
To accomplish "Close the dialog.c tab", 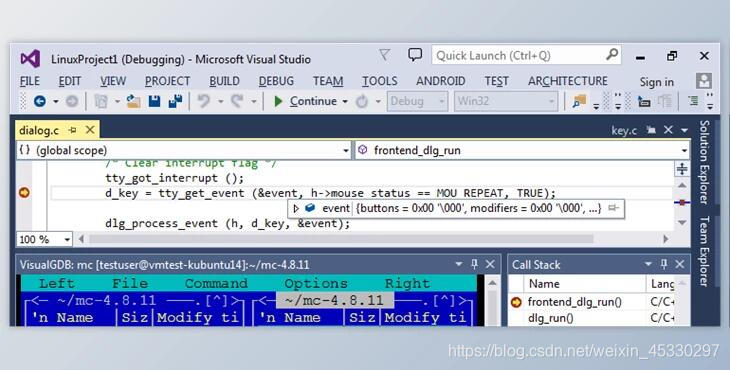I will click(90, 130).
